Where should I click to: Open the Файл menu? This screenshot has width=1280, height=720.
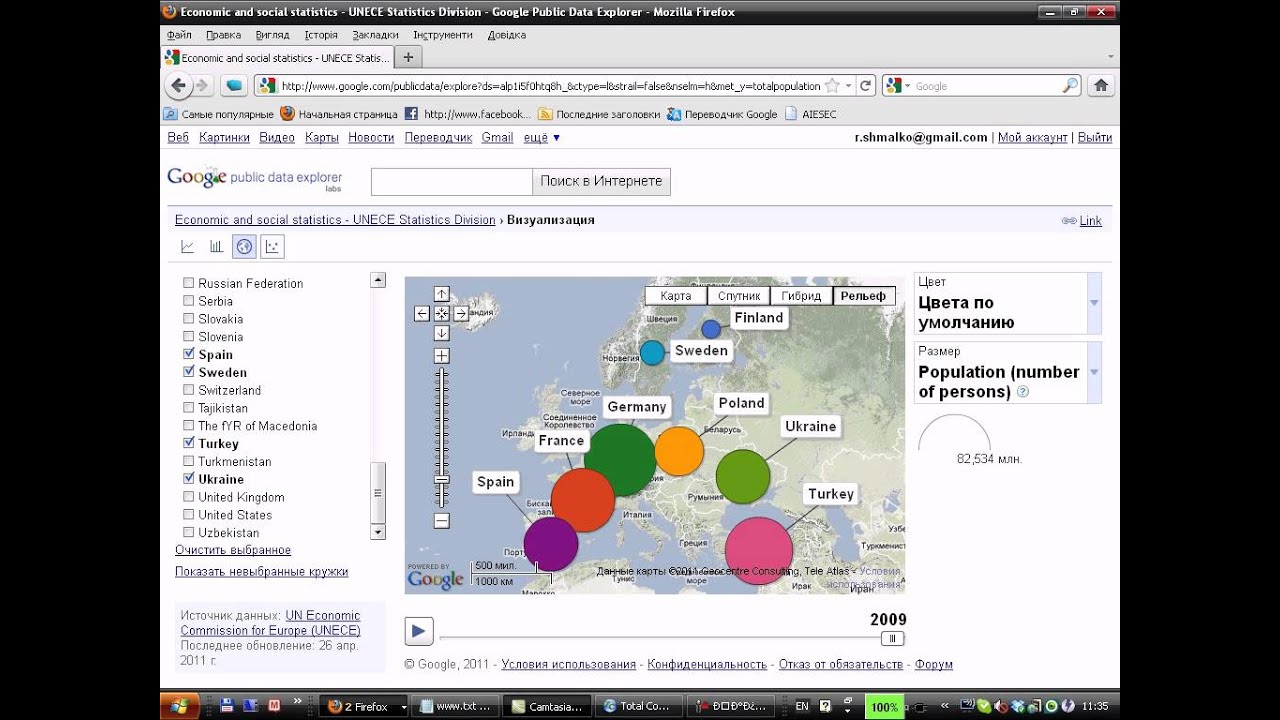[180, 35]
